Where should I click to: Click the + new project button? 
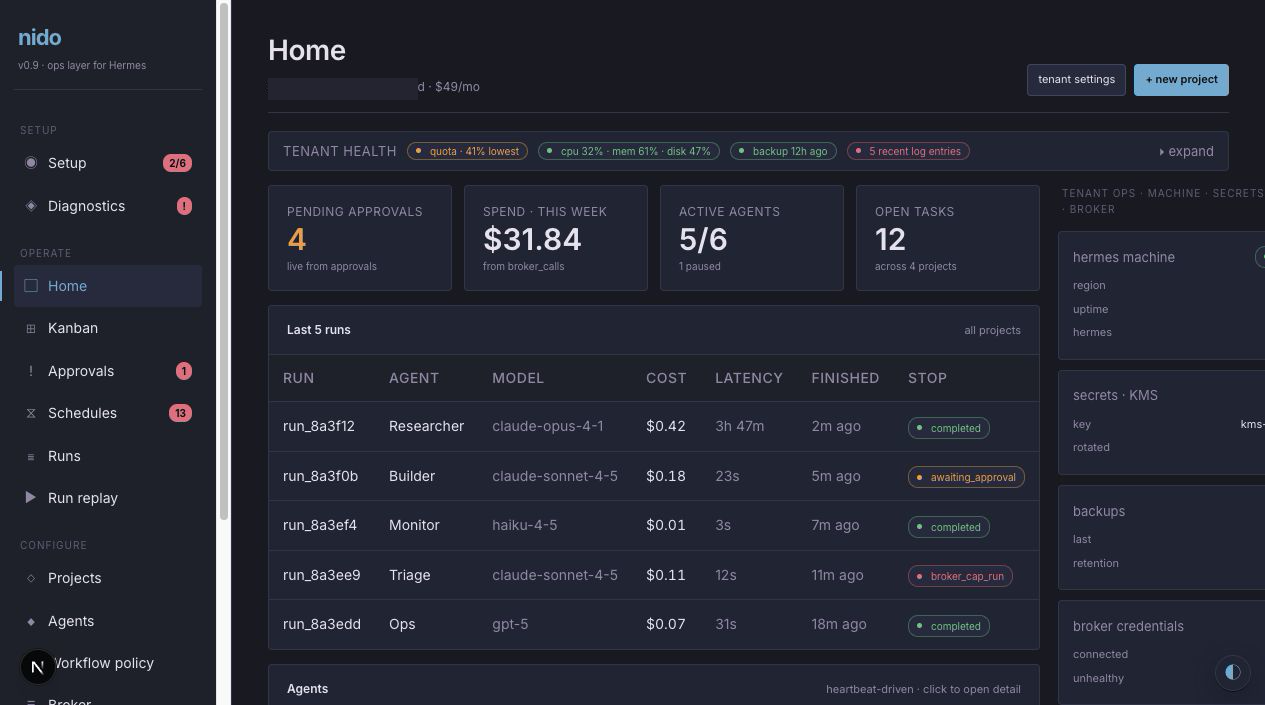(x=1181, y=80)
